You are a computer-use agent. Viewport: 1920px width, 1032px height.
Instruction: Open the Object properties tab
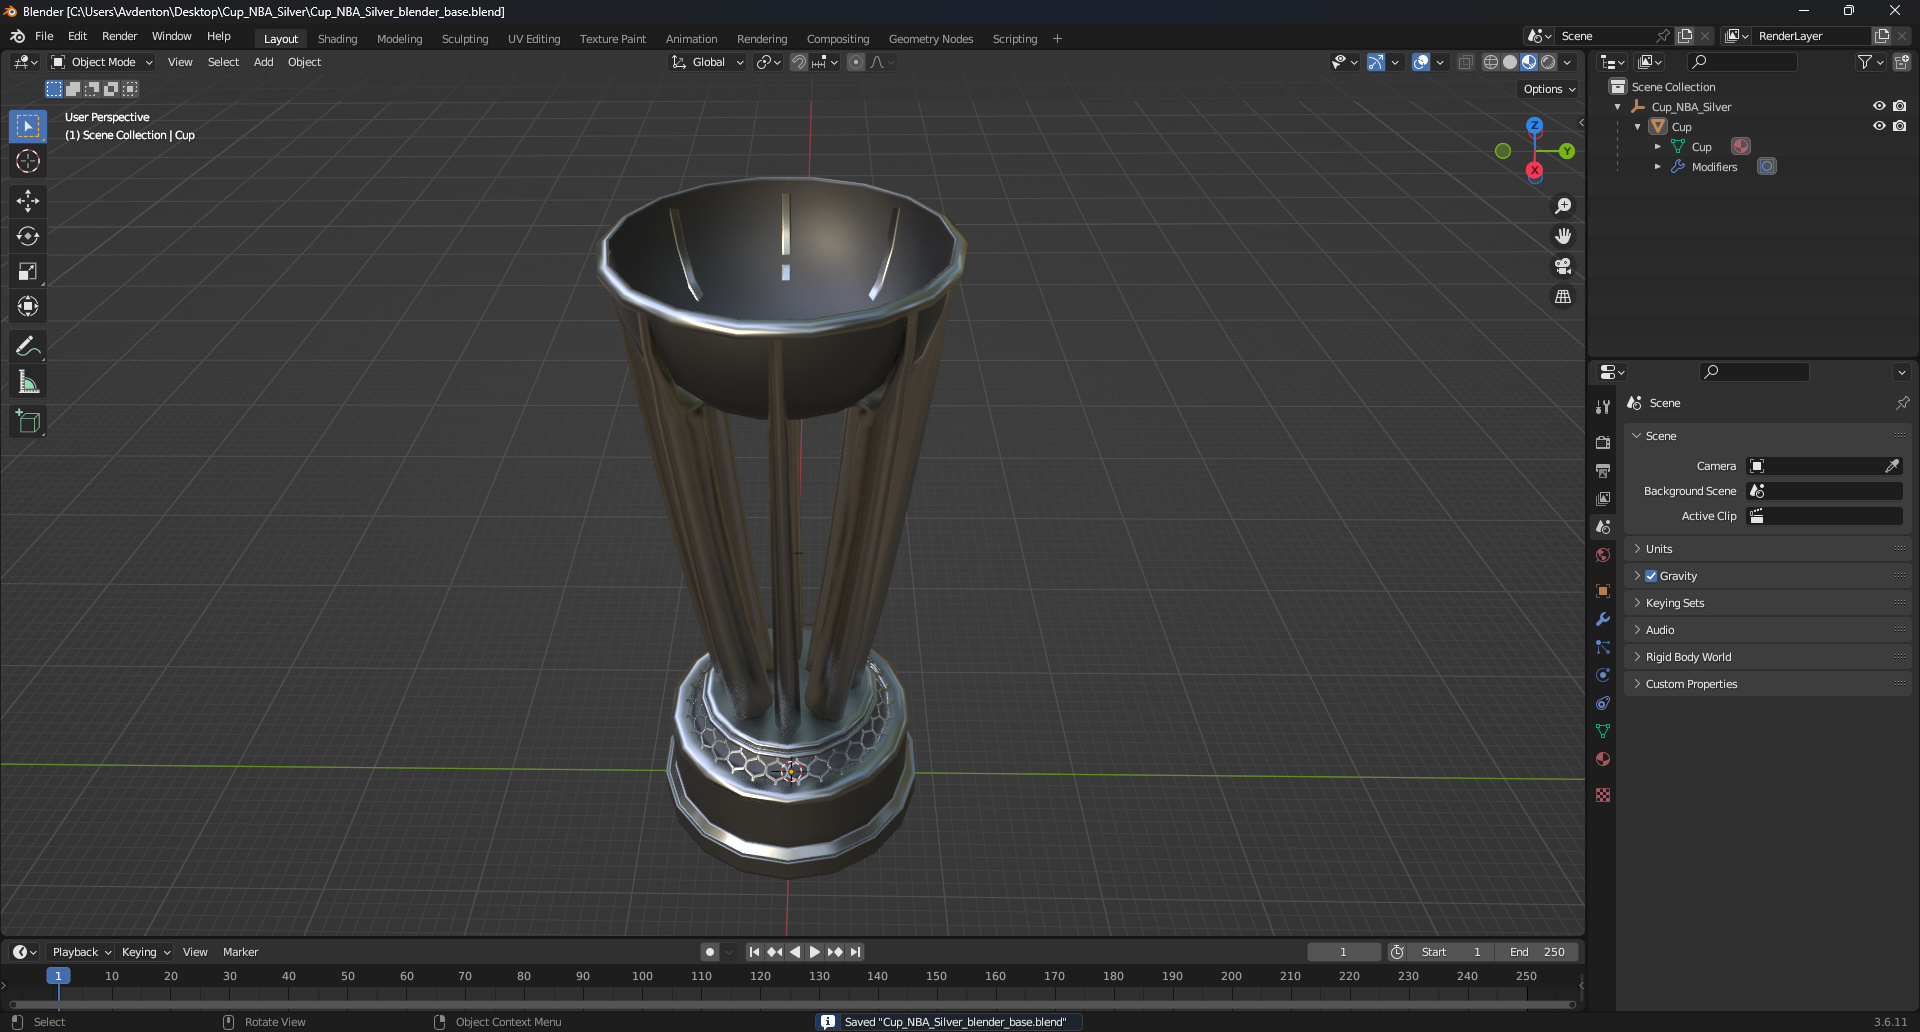(1603, 590)
